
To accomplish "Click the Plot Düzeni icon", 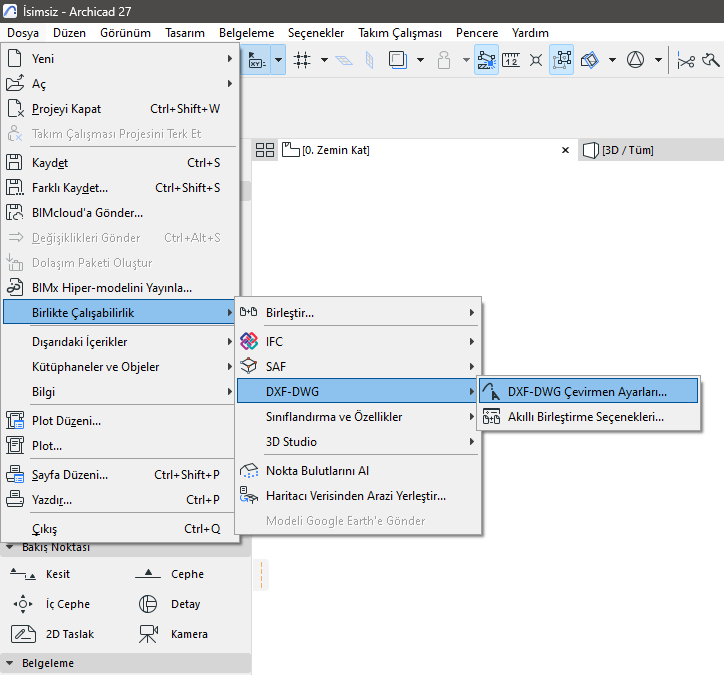I will [15, 421].
